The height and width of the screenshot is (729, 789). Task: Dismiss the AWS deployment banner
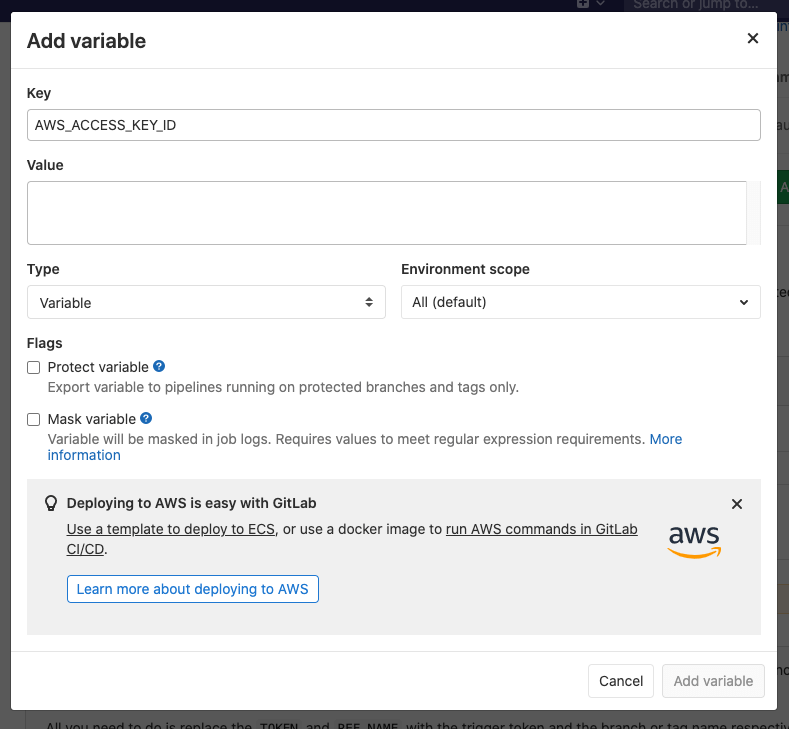click(x=737, y=504)
